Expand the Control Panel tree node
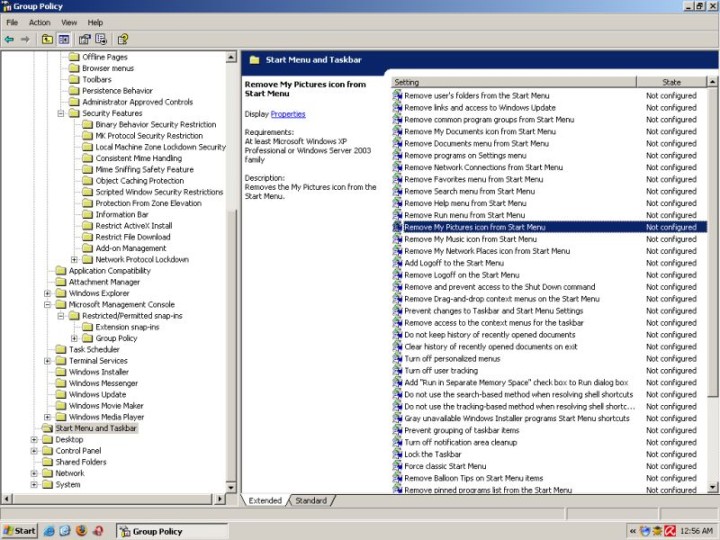This screenshot has width=720, height=540. tap(34, 451)
